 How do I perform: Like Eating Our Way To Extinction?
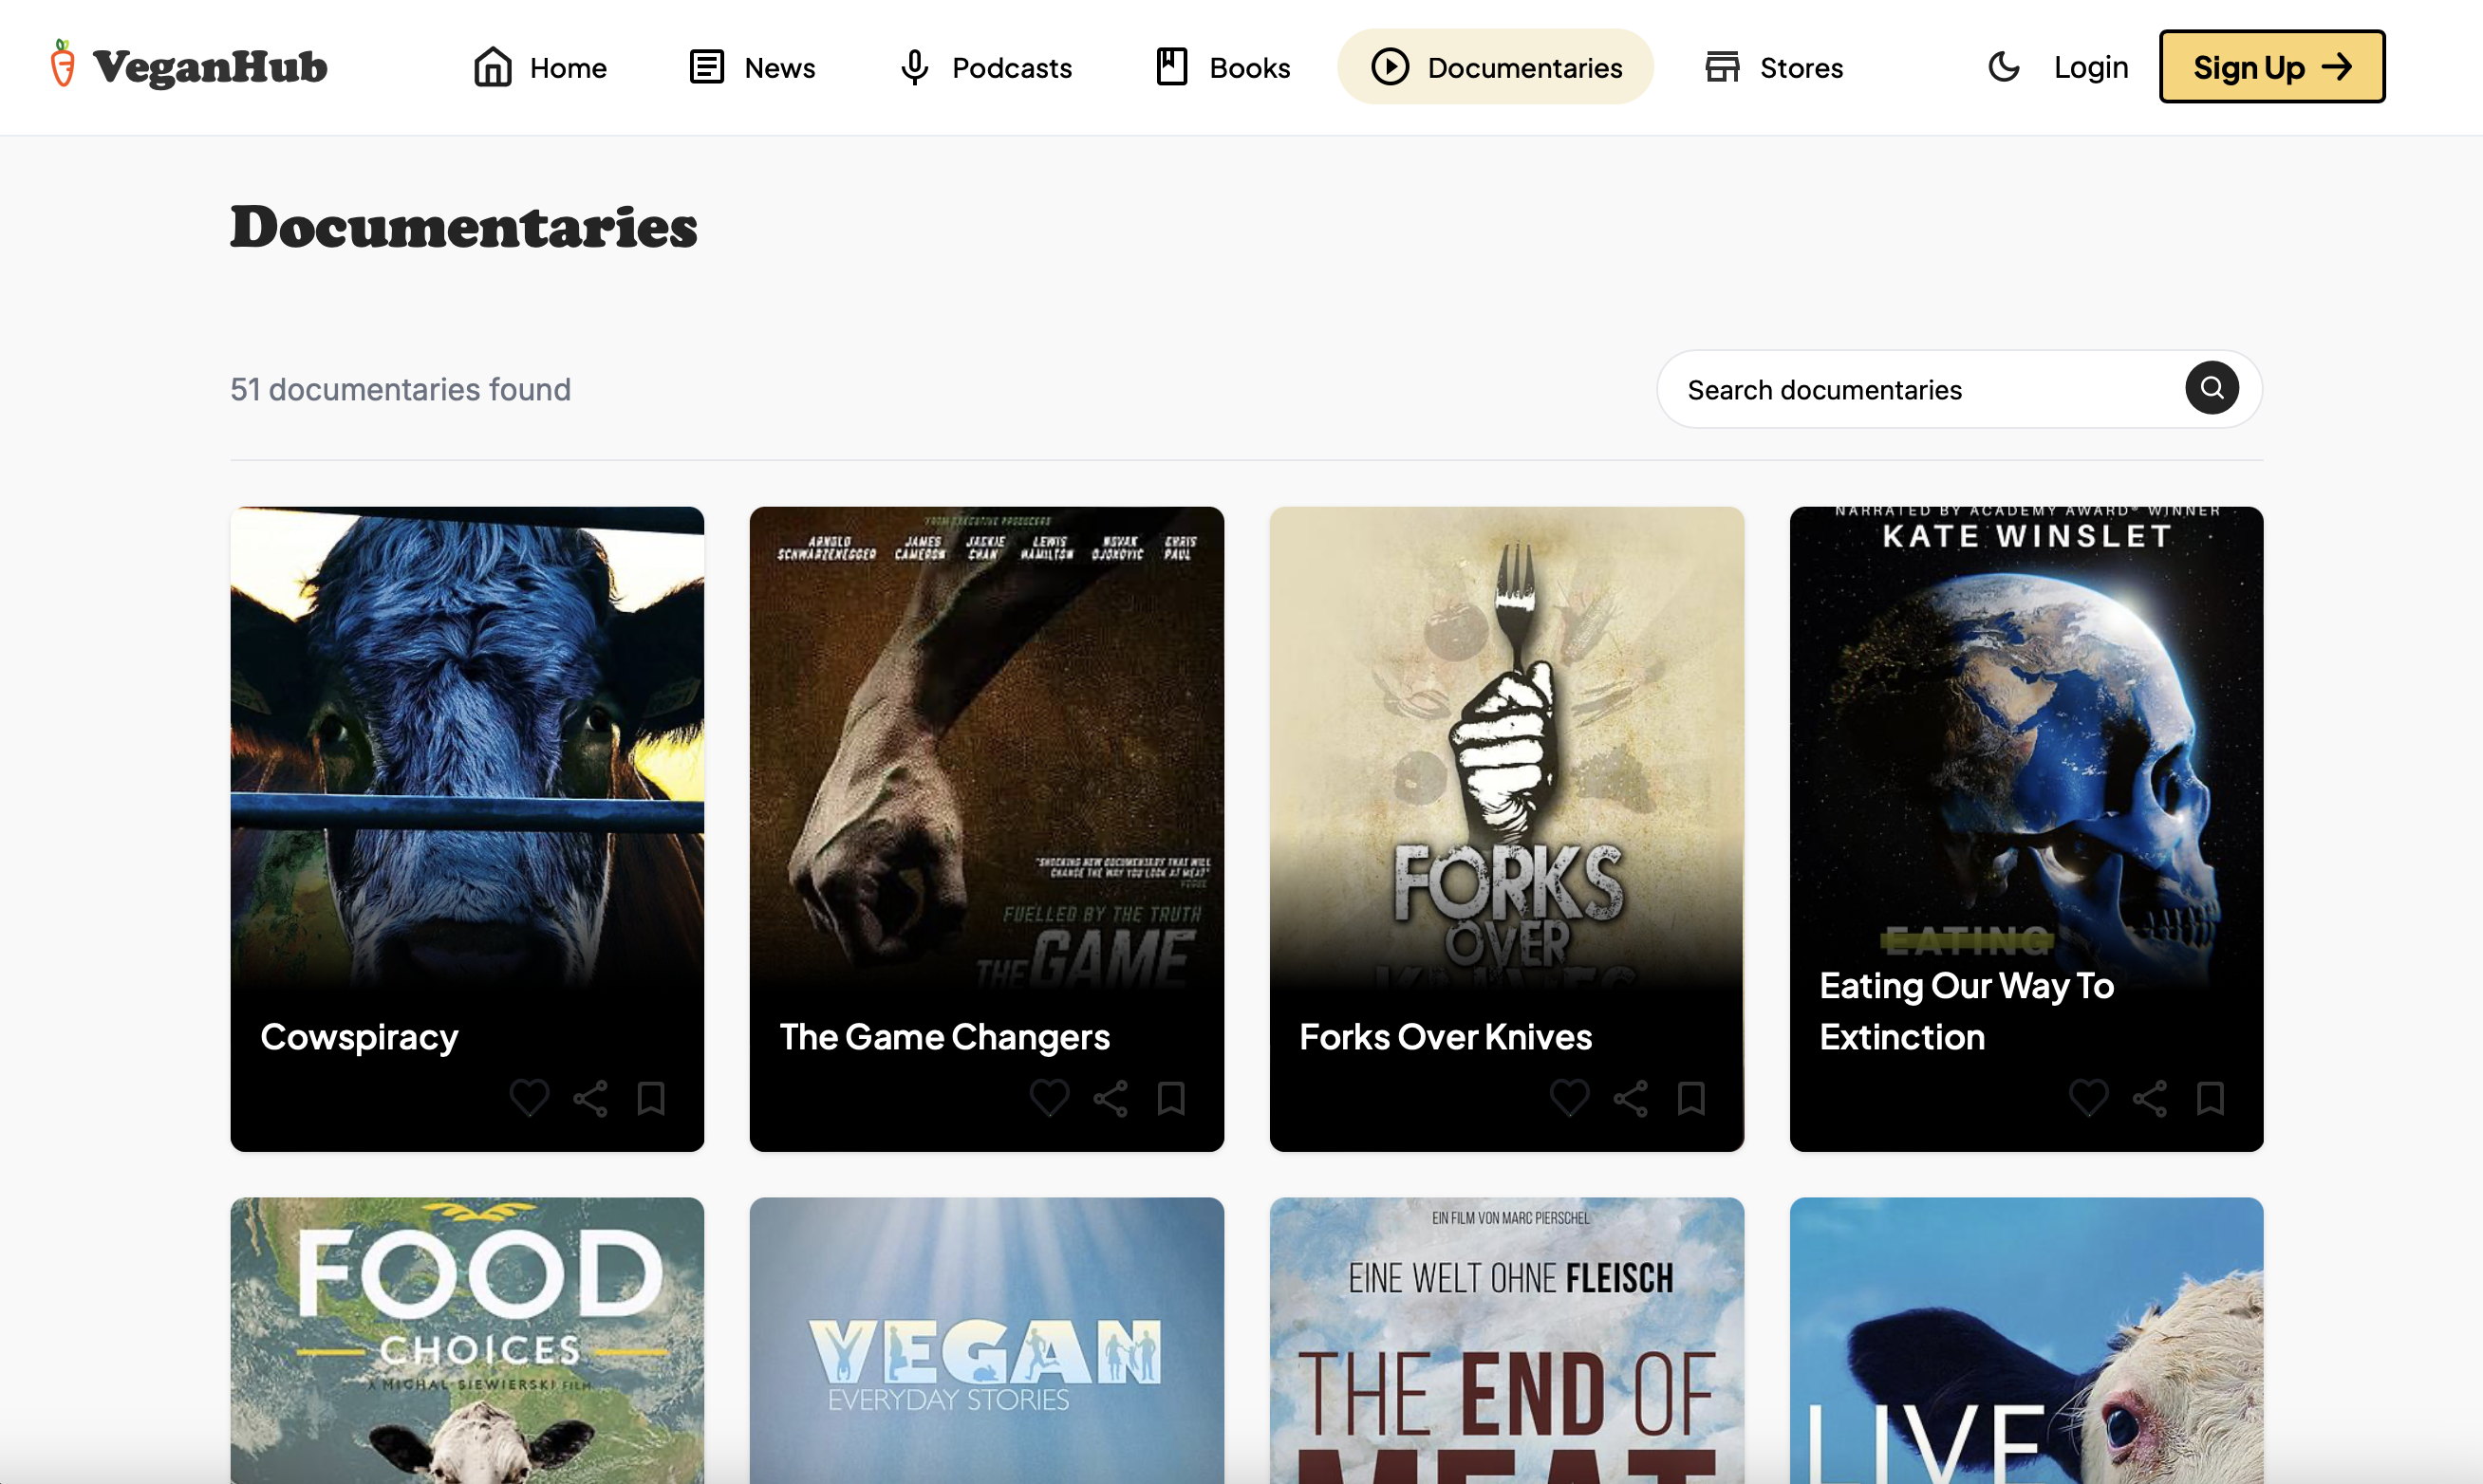2088,1098
